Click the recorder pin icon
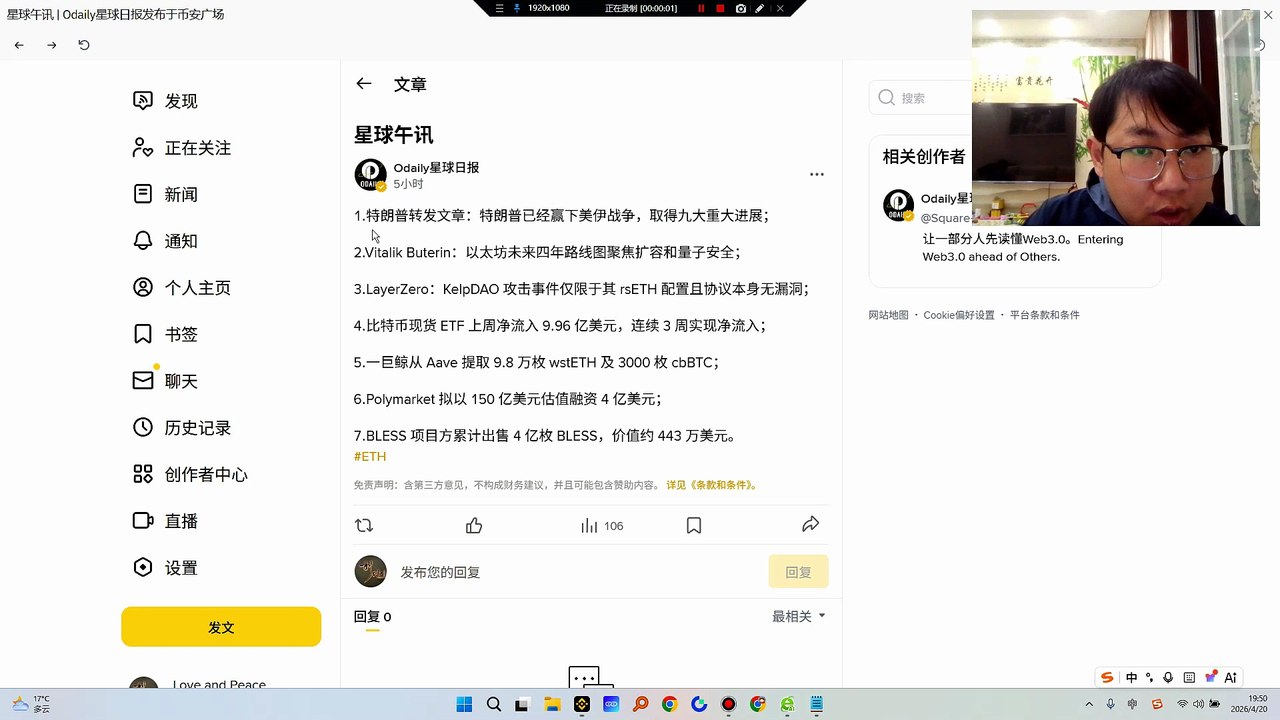 pos(517,8)
